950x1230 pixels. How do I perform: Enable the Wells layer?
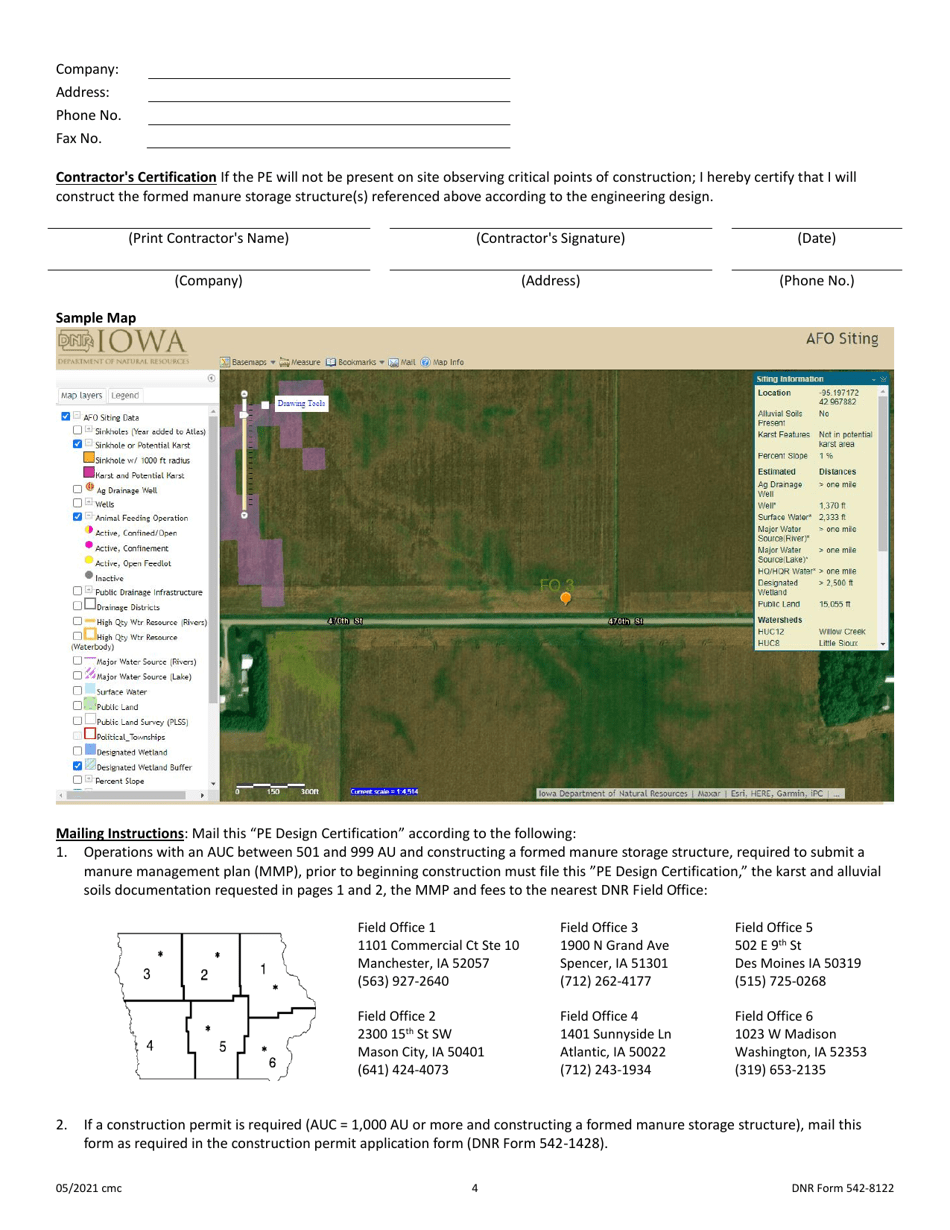coord(77,505)
